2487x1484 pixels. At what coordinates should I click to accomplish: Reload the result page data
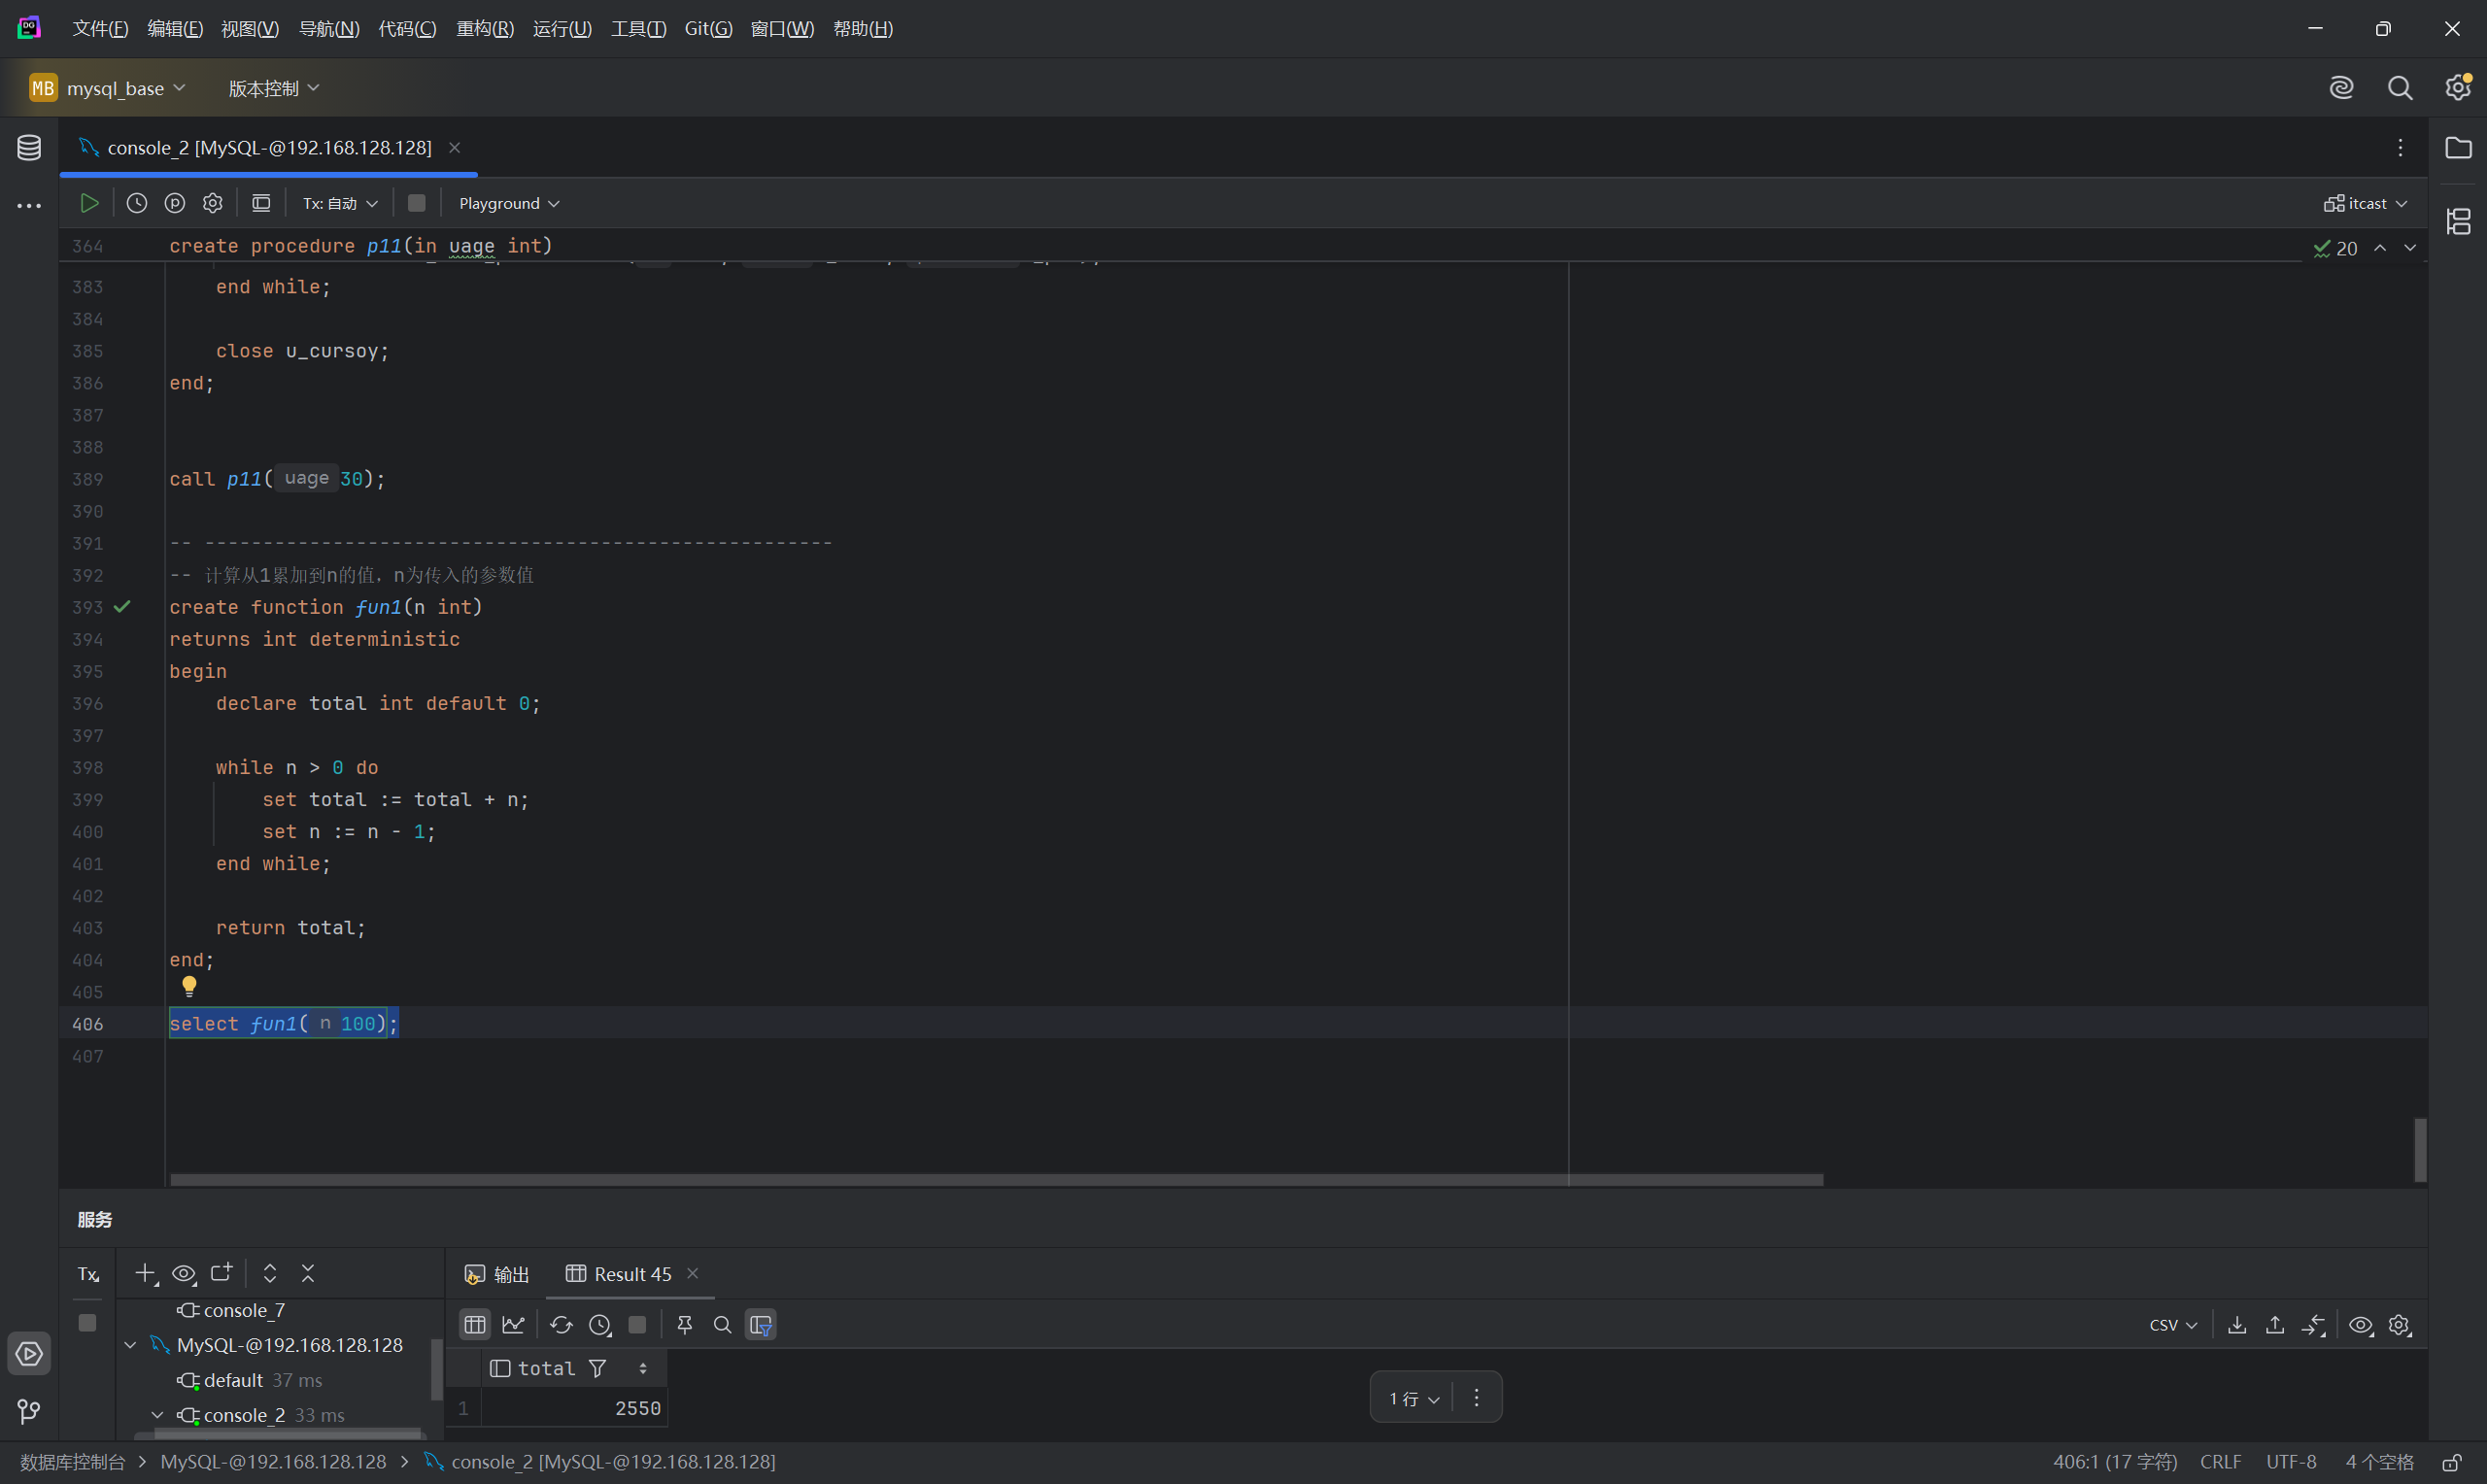click(x=561, y=1325)
